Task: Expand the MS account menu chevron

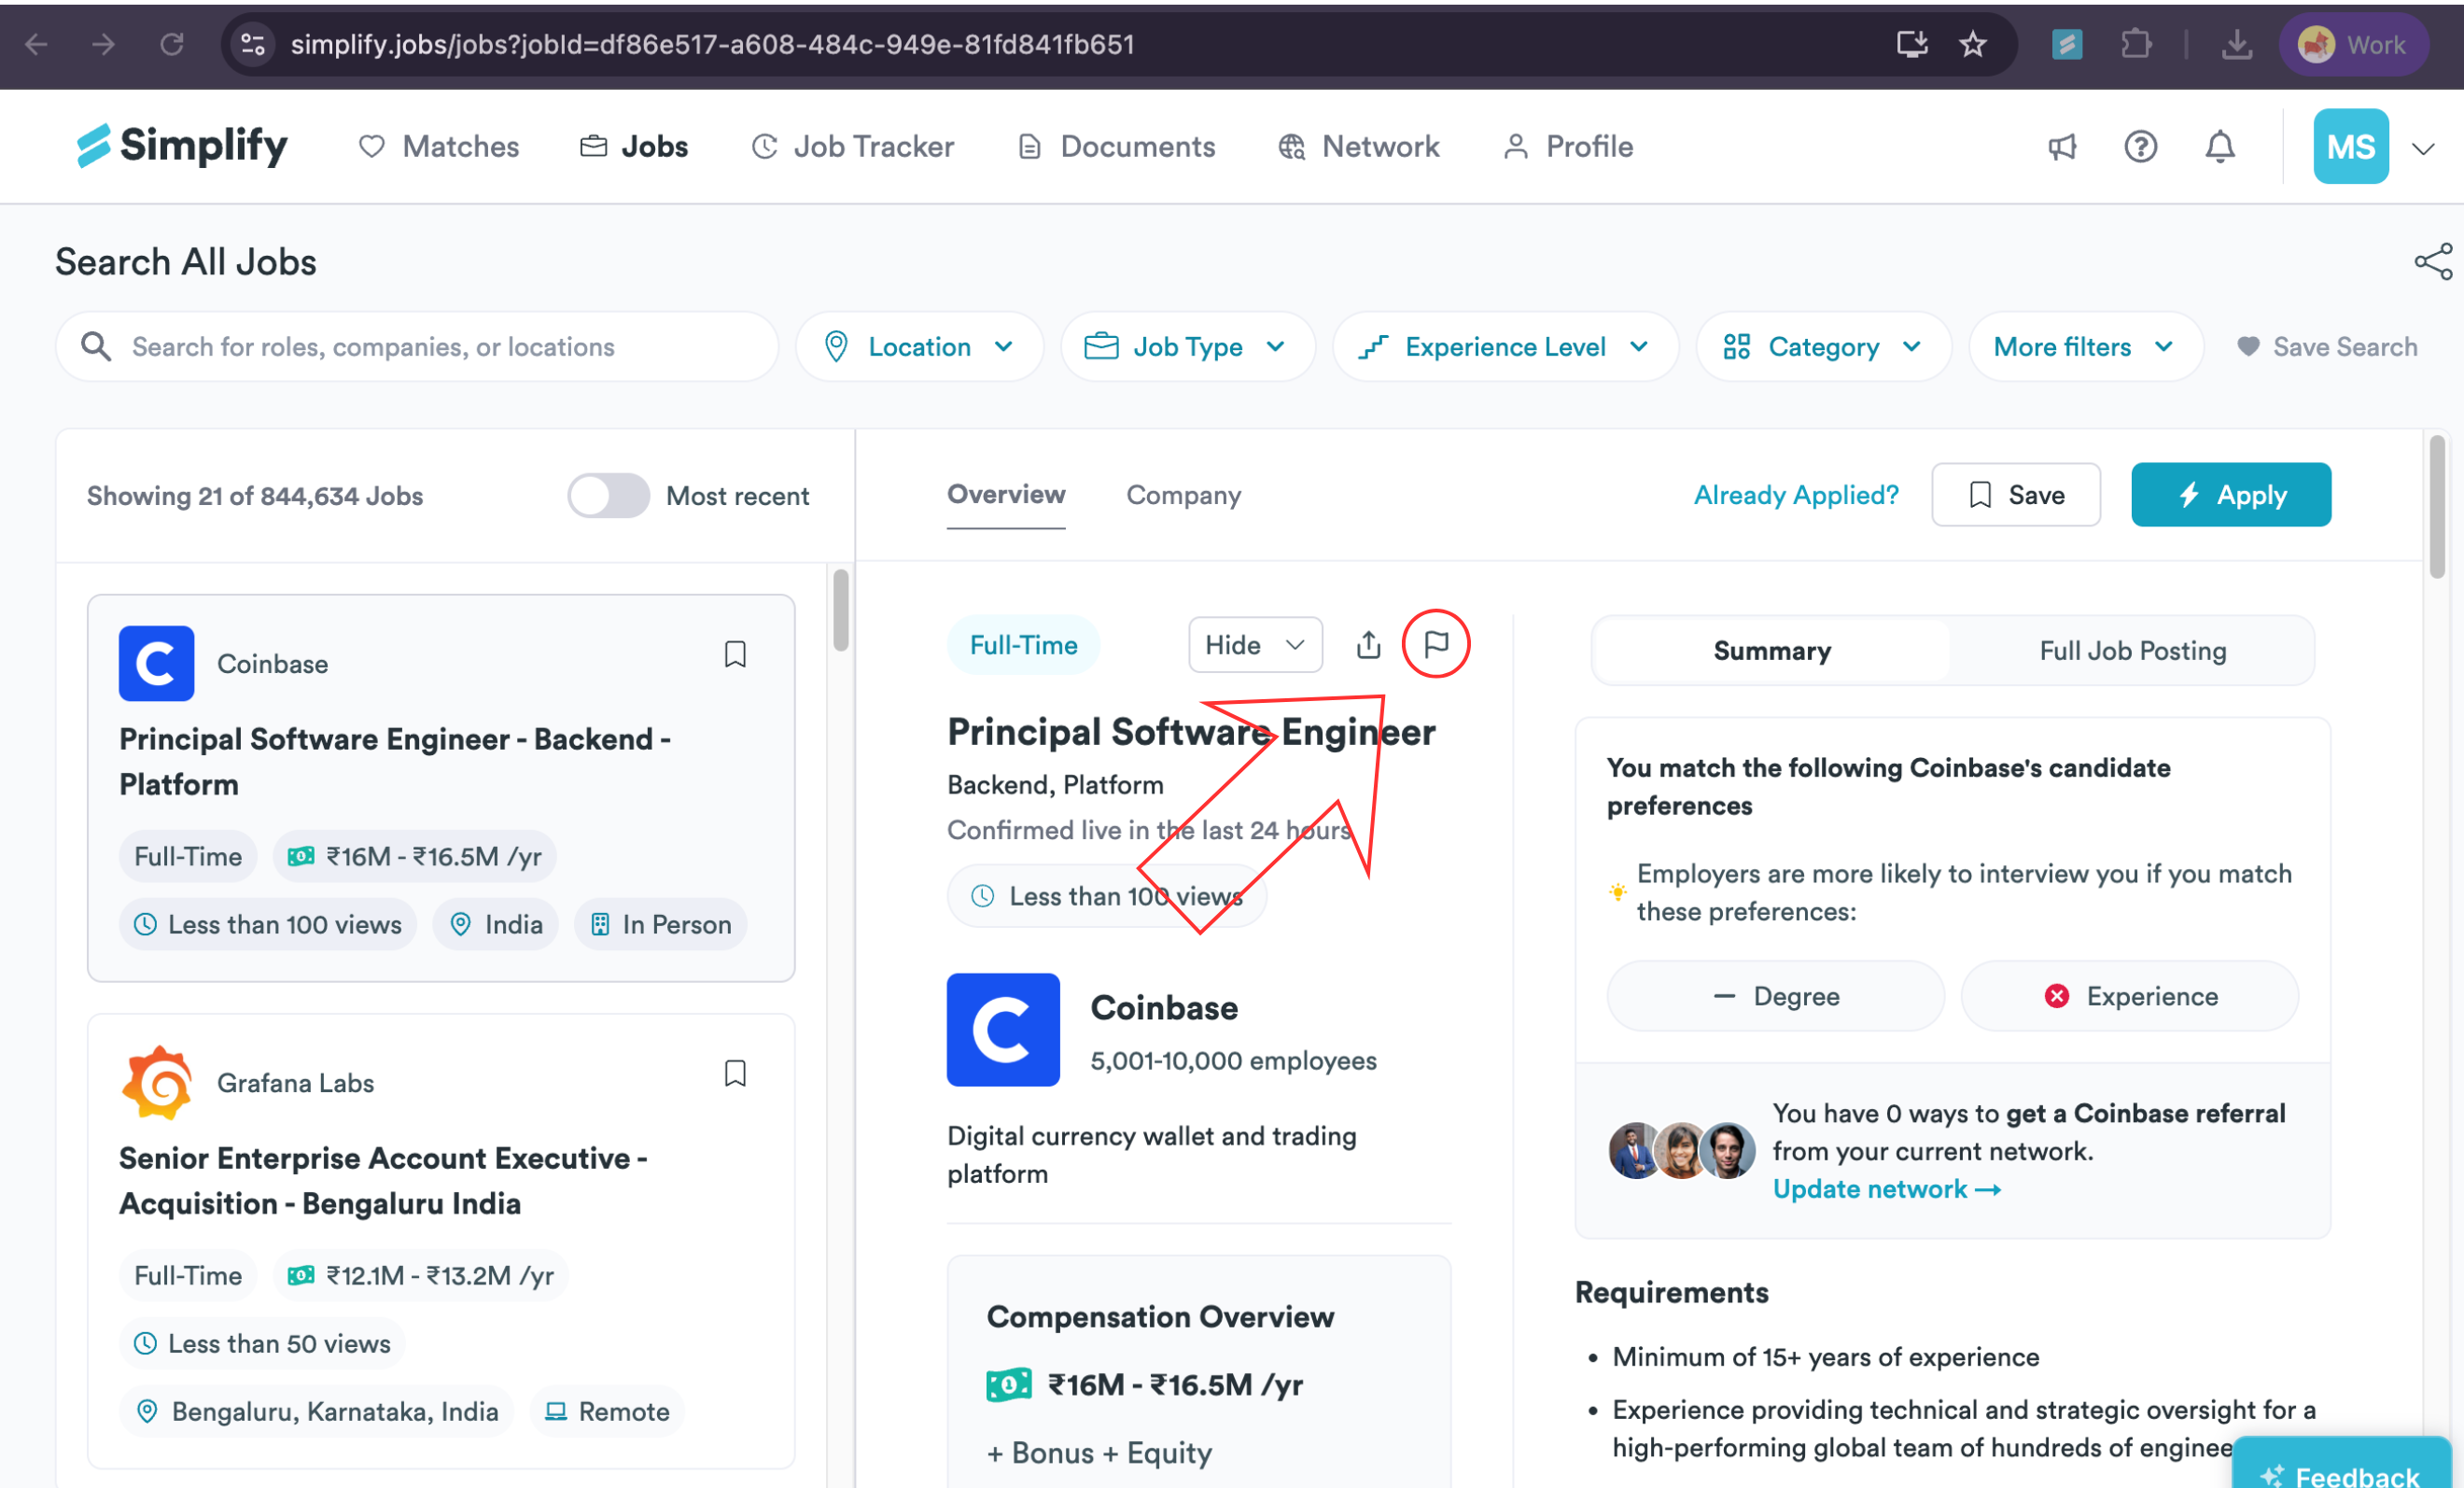Action: [2423, 149]
